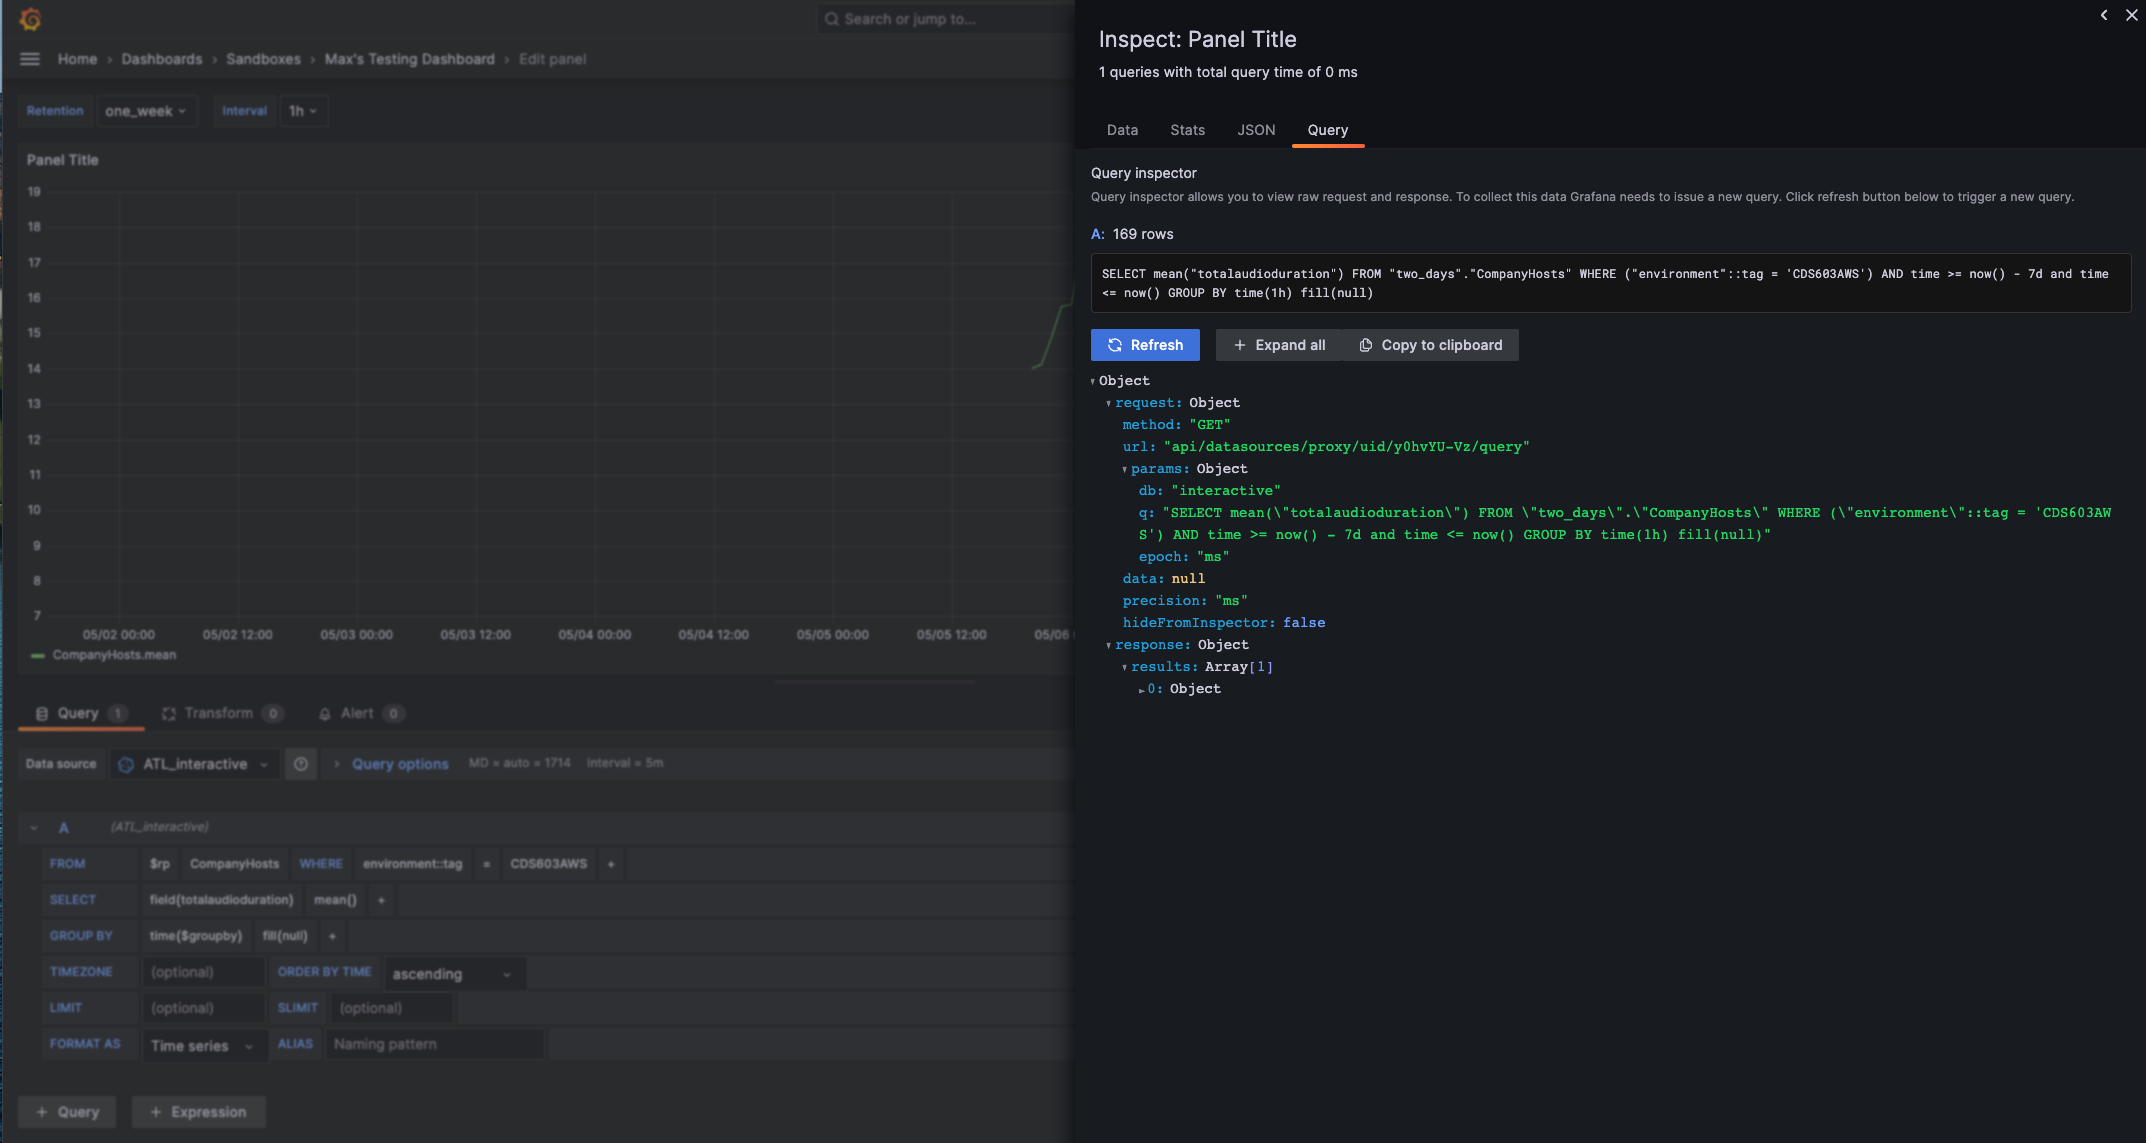The image size is (2146, 1143).
Task: Expand the 0: Object results node
Action: coord(1142,689)
